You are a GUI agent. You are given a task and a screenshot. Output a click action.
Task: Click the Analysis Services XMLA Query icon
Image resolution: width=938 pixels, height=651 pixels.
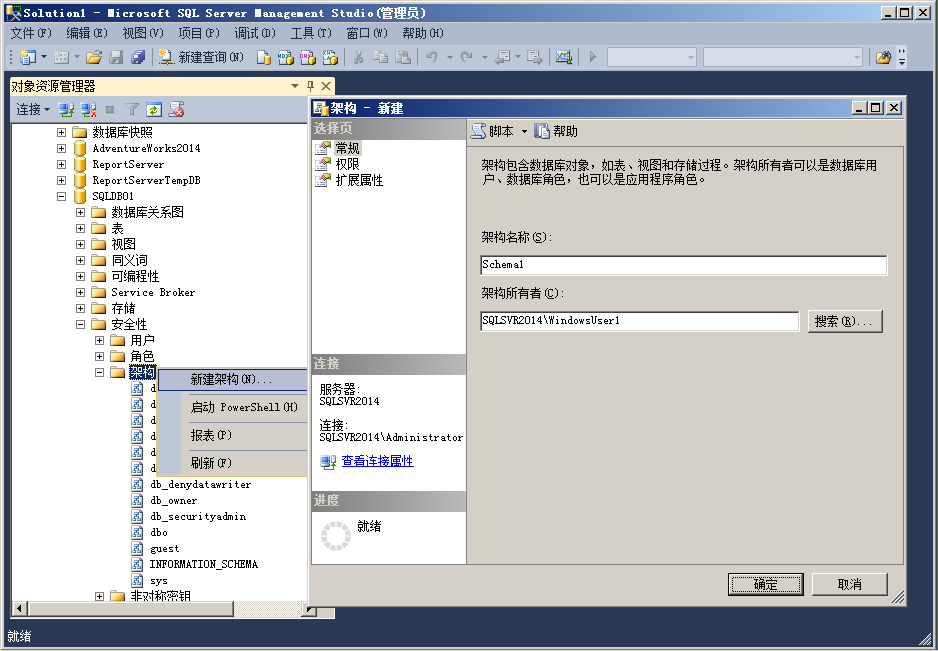point(330,57)
